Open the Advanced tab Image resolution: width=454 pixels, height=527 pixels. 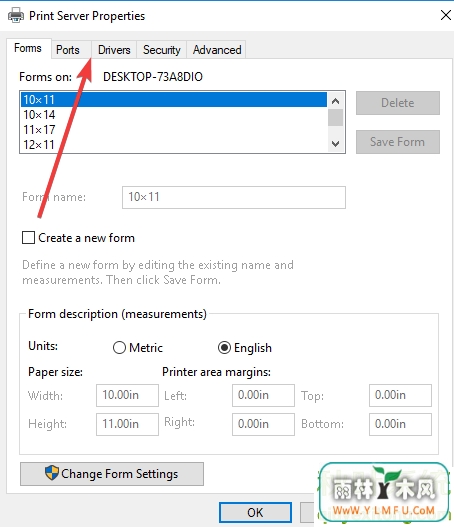pos(217,50)
